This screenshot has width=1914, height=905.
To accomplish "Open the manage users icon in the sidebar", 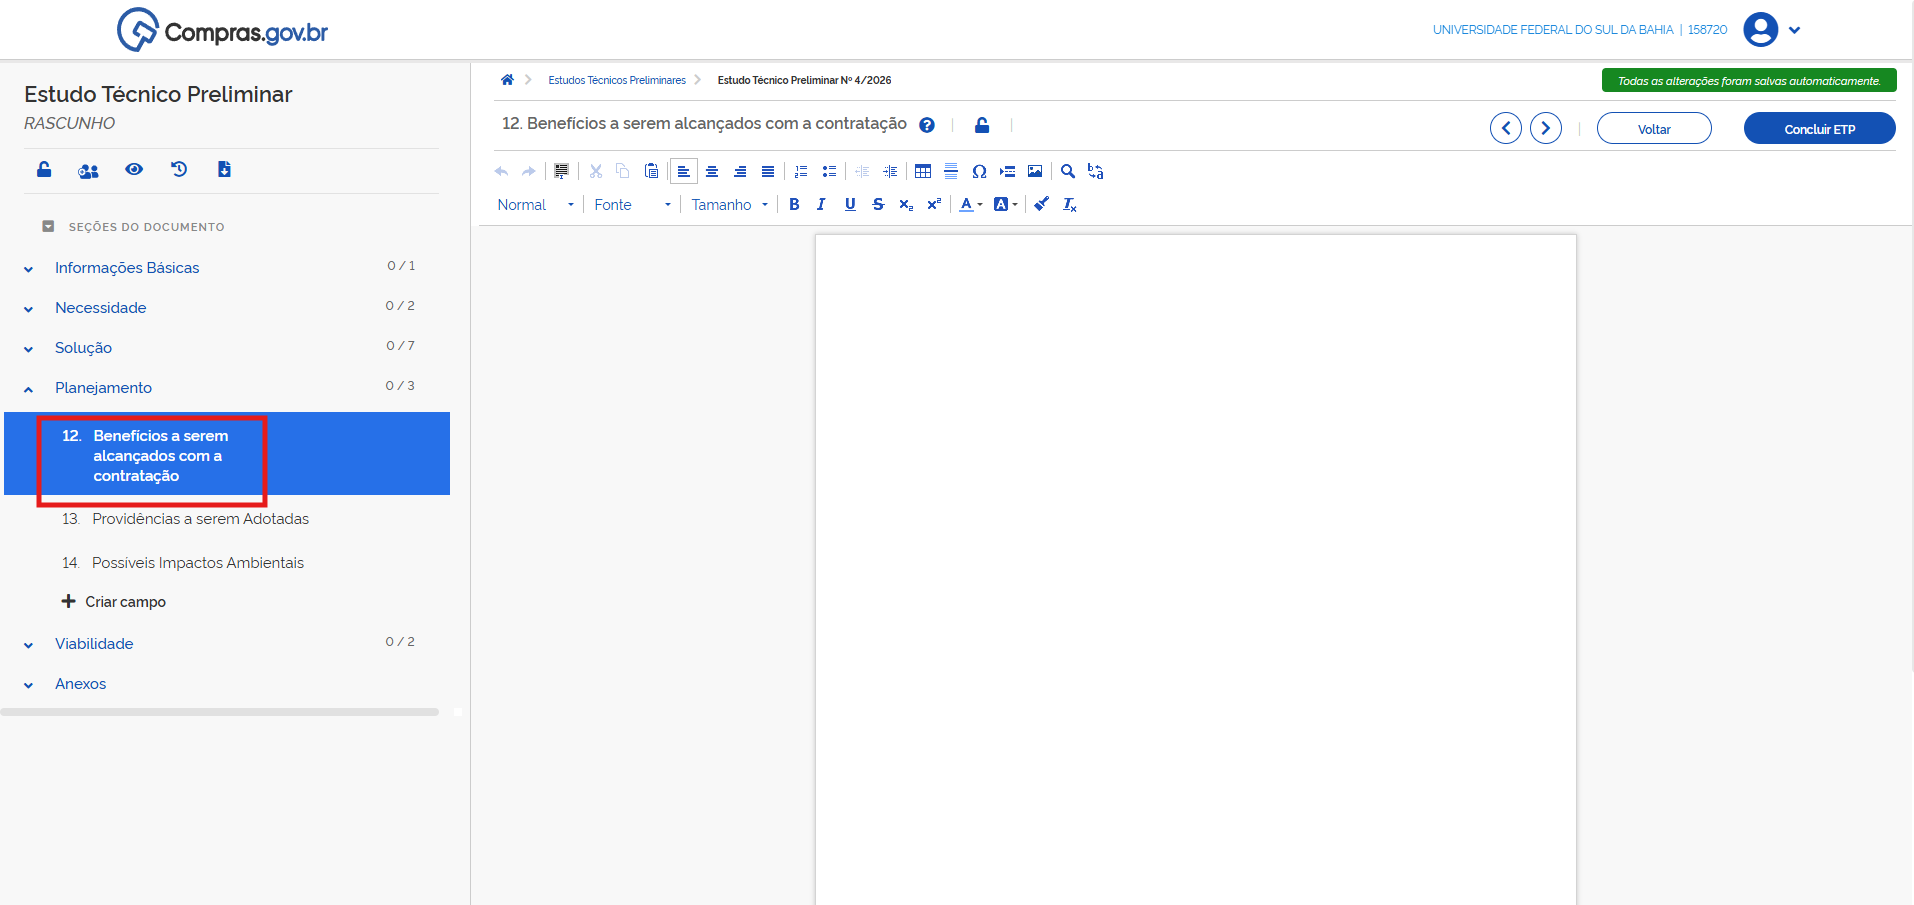I will coord(88,171).
